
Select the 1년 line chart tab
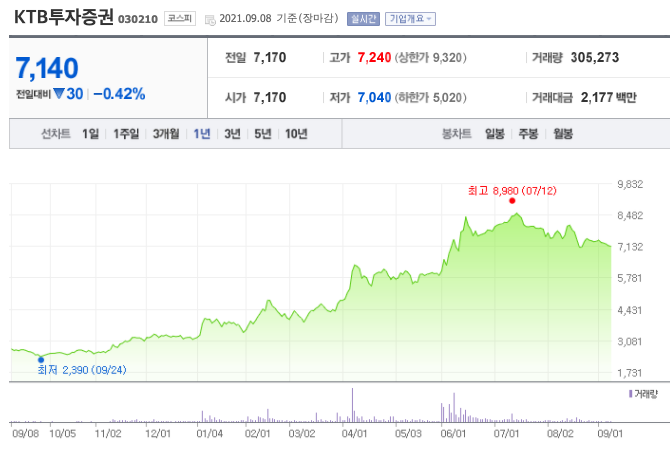point(202,134)
